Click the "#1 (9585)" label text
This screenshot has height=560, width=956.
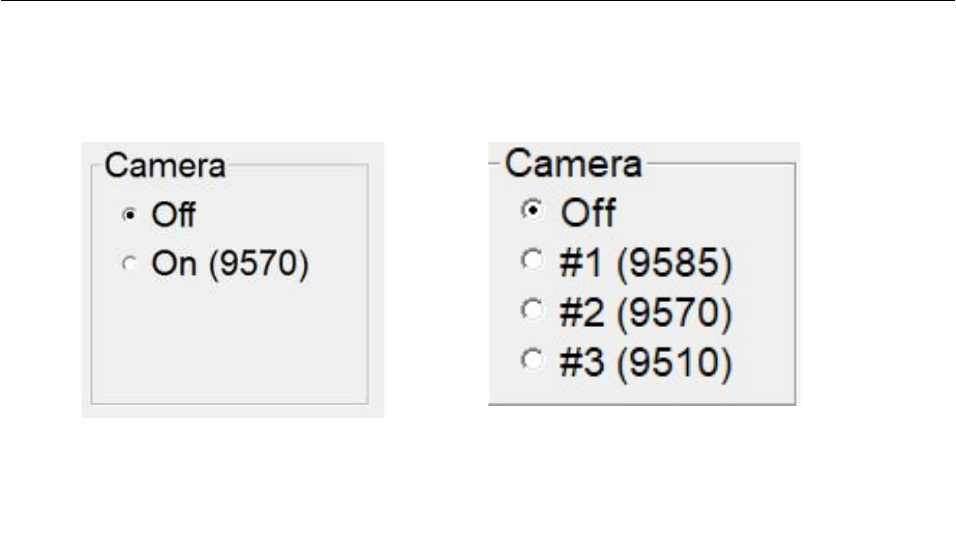[648, 262]
